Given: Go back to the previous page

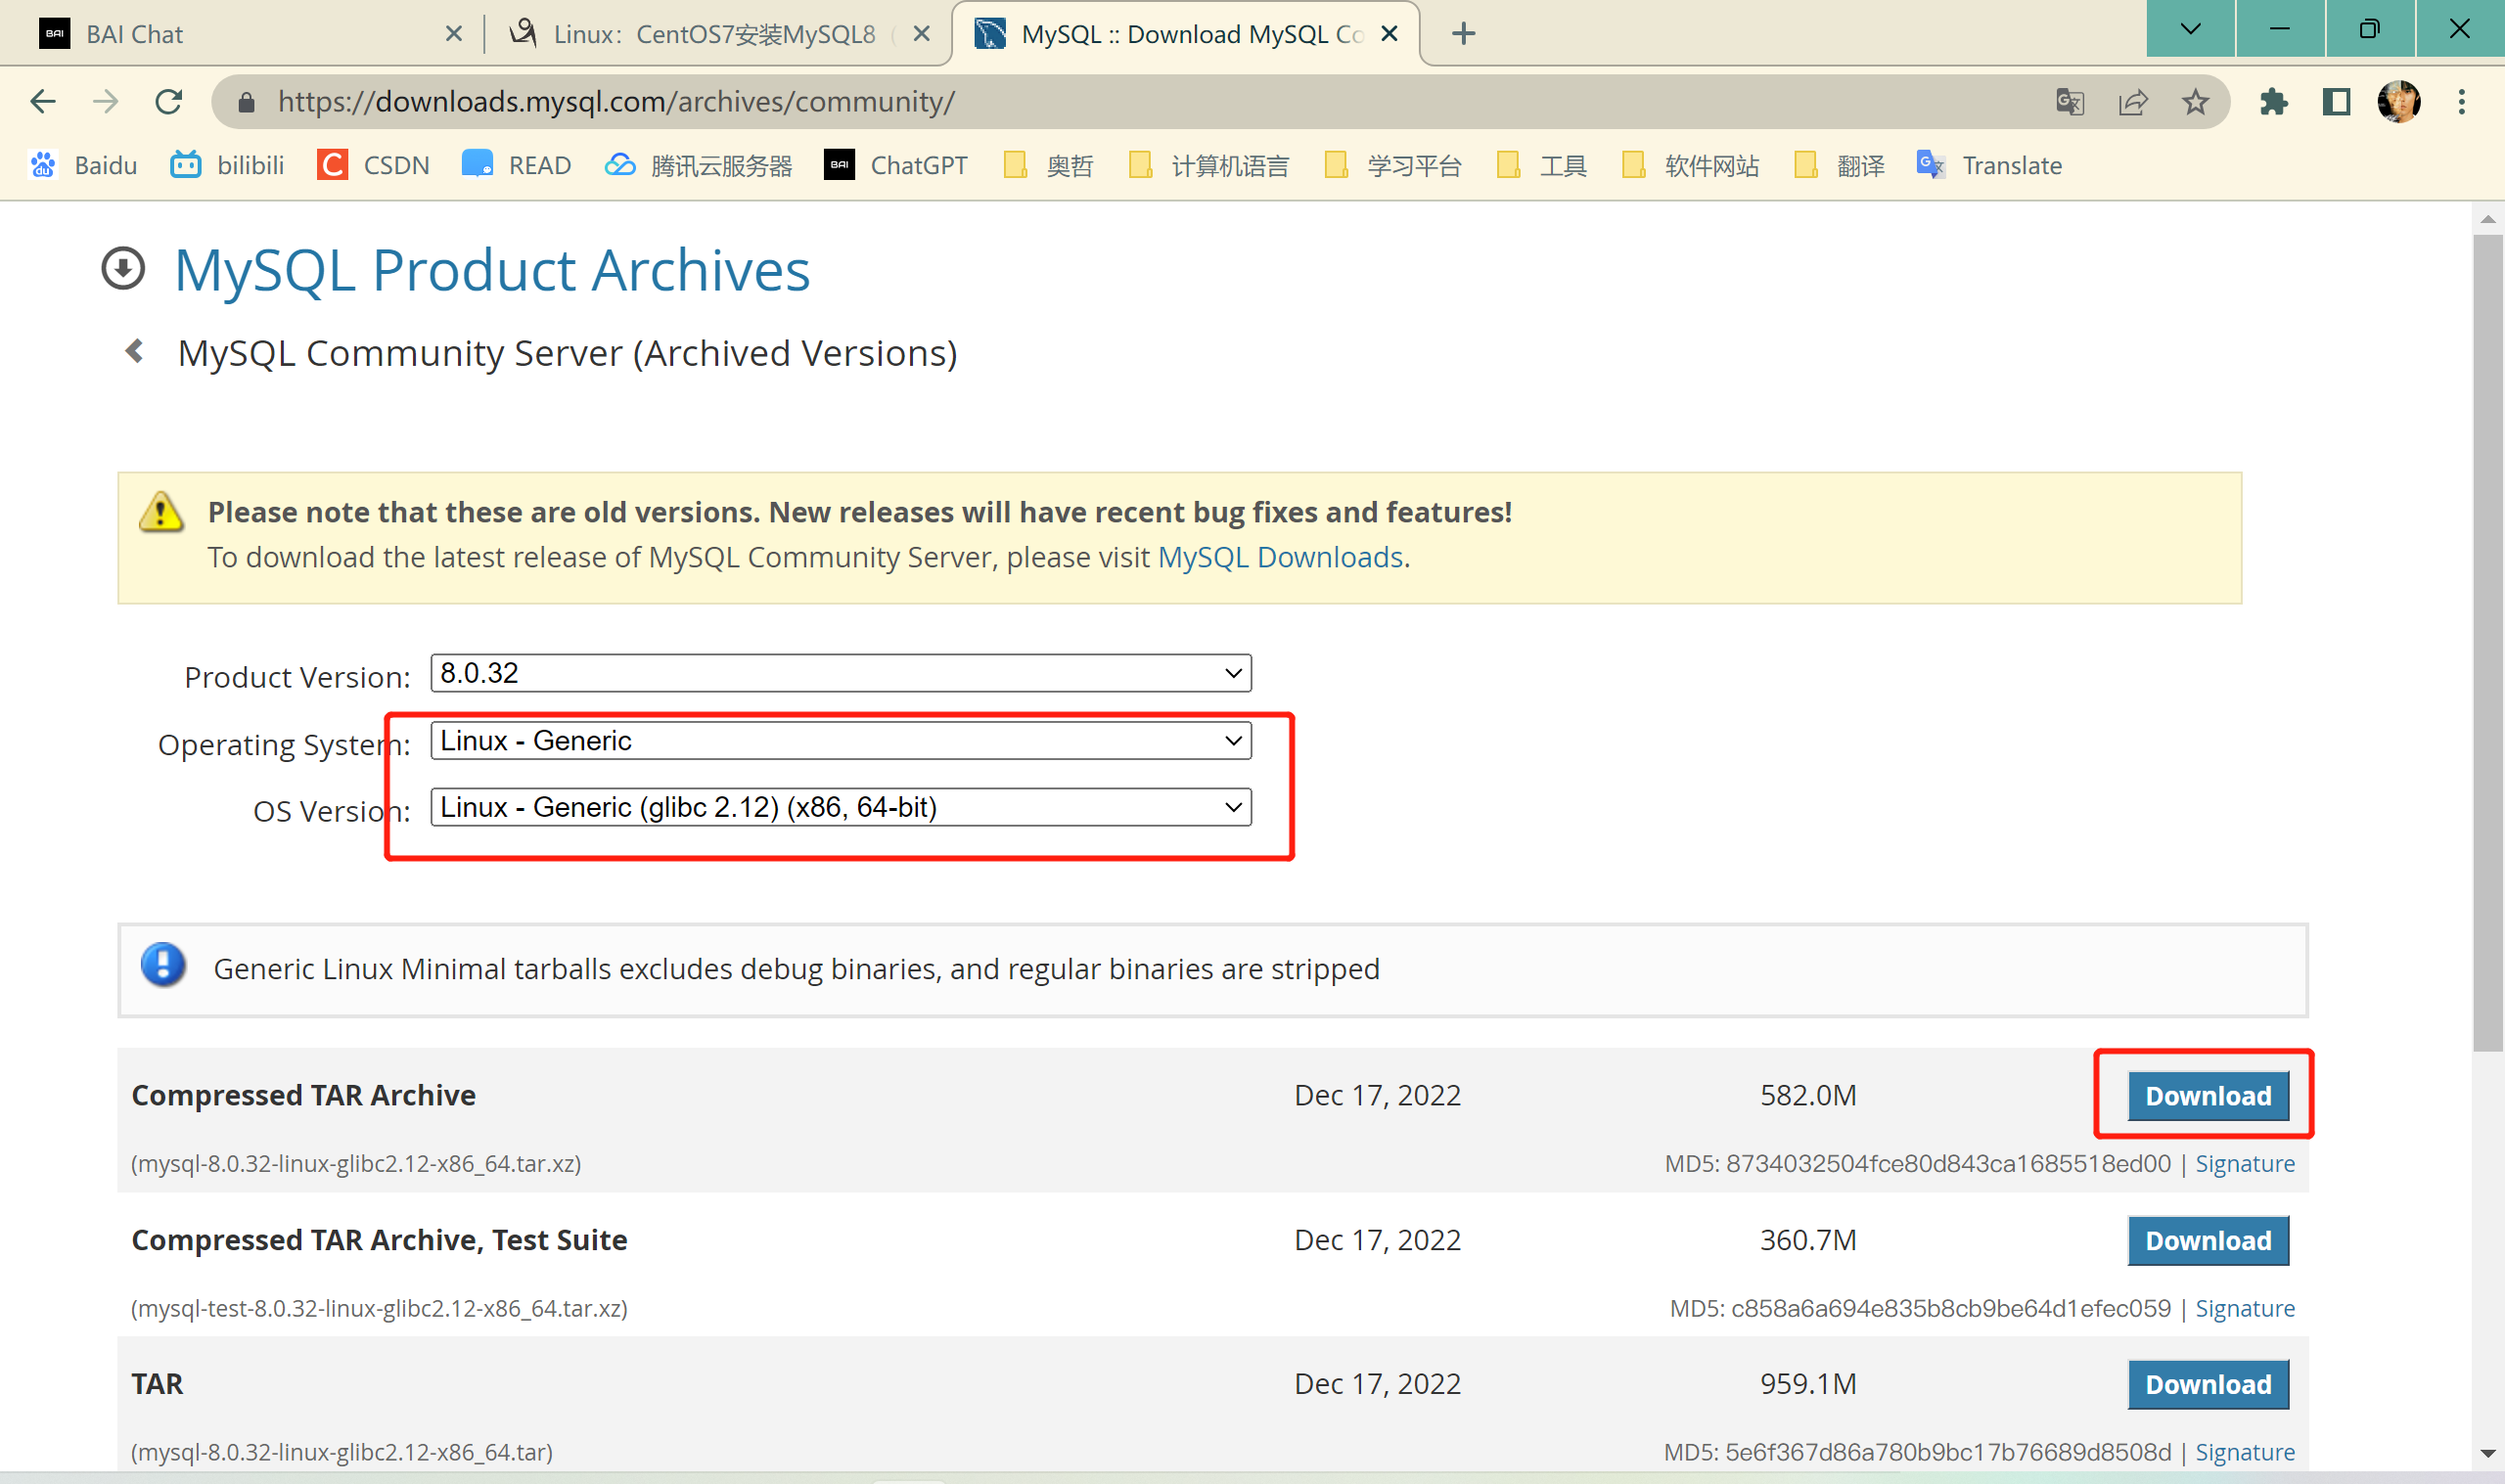Looking at the screenshot, I should click(43, 101).
